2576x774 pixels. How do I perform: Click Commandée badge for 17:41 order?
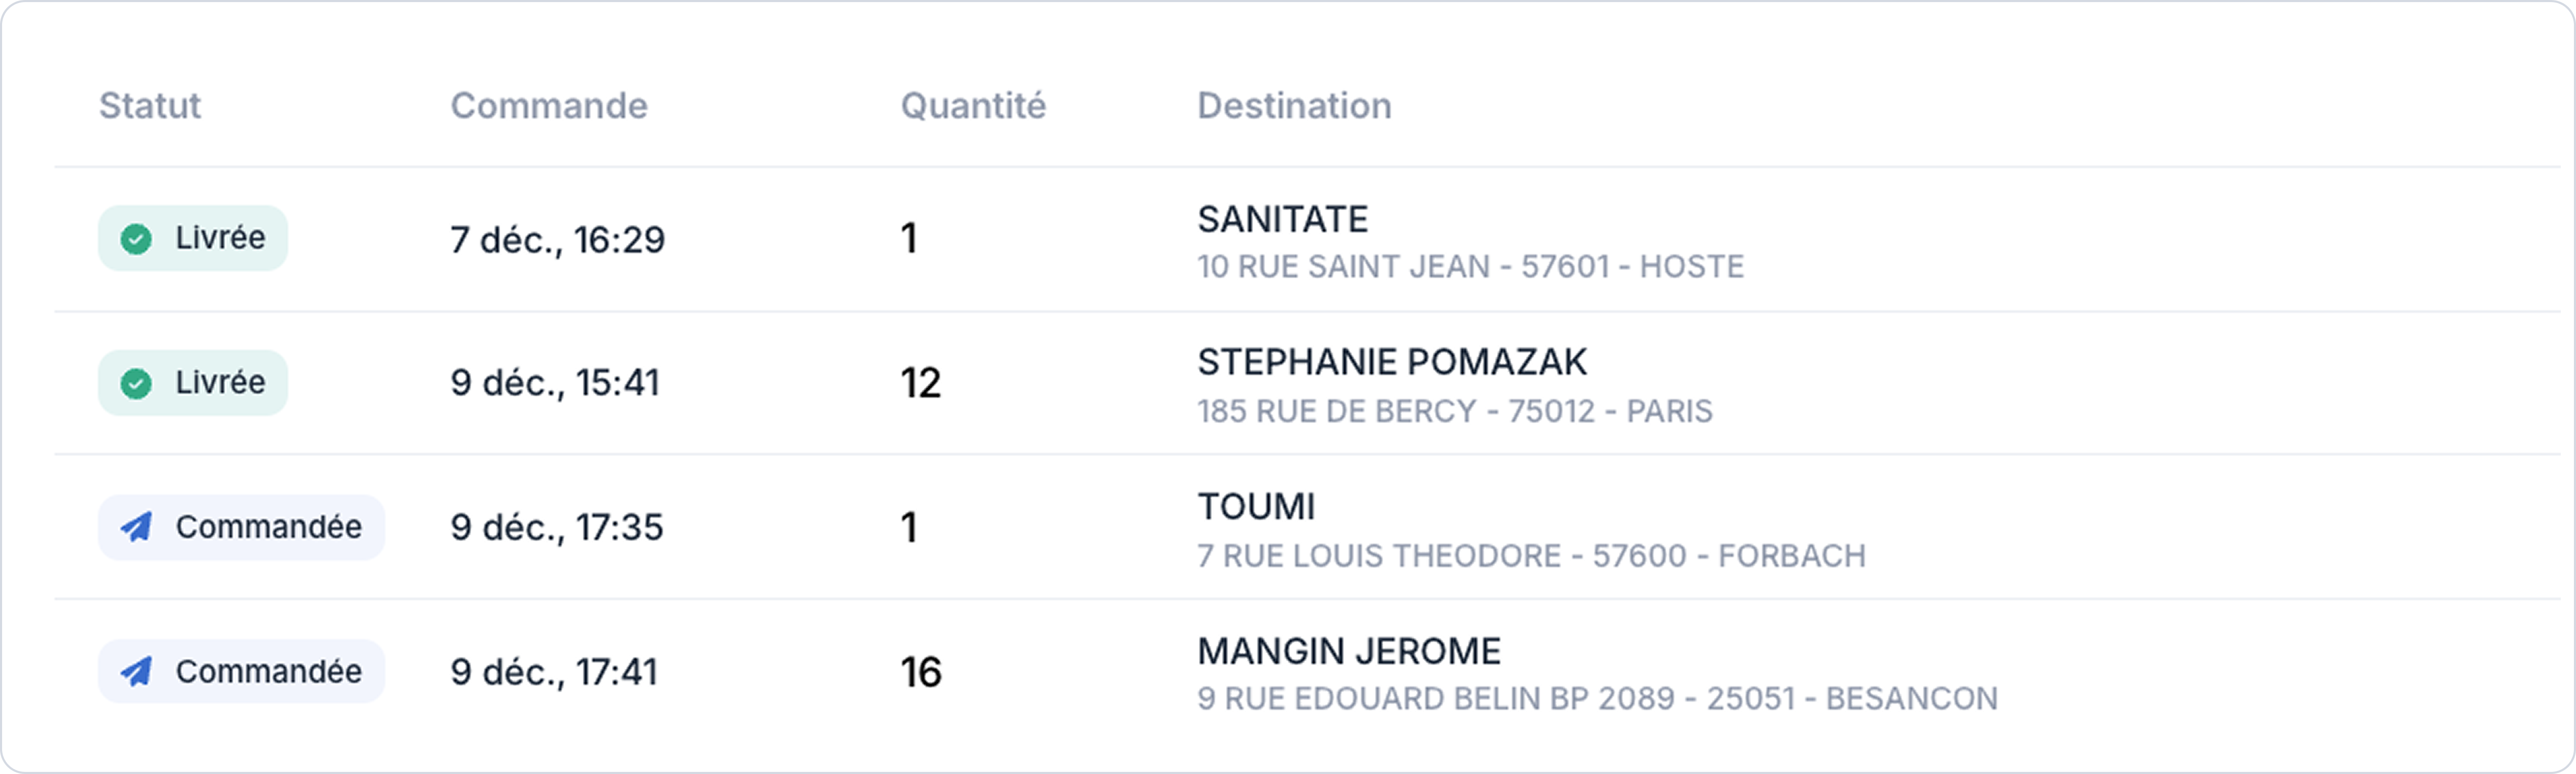[x=241, y=671]
